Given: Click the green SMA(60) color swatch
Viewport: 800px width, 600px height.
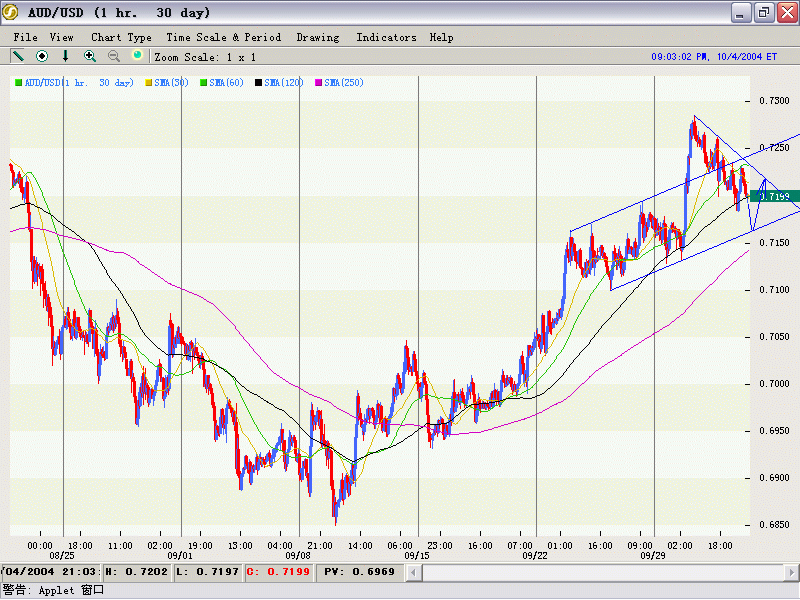Looking at the screenshot, I should point(204,82).
